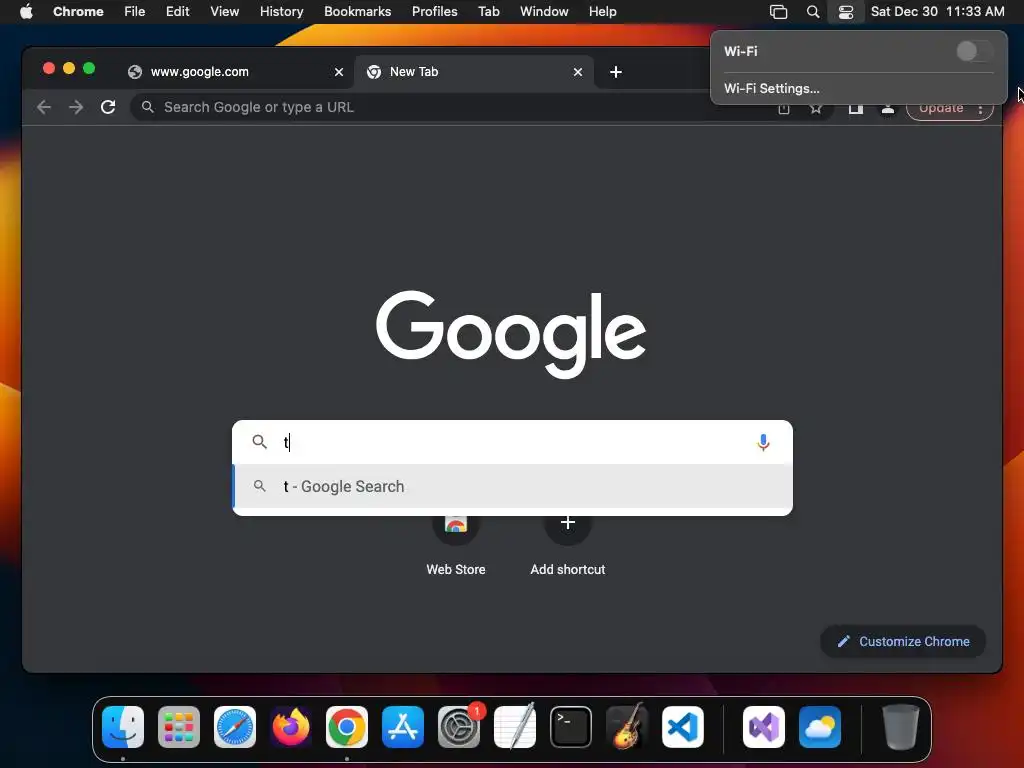
Task: Start voice search with microphone icon
Action: pos(763,442)
